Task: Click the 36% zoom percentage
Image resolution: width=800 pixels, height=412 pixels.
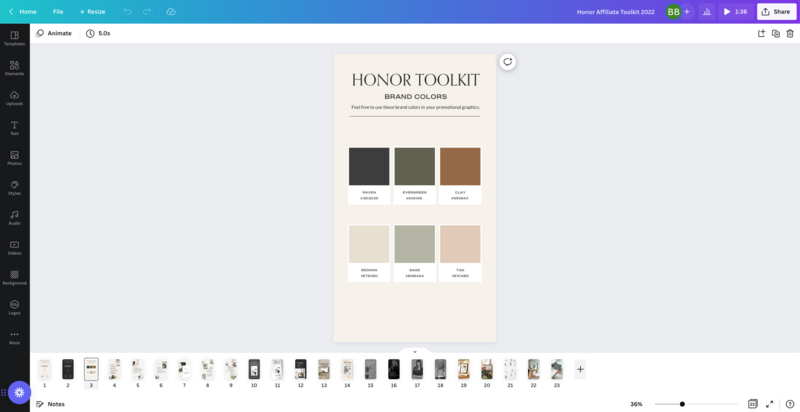Action: point(636,404)
